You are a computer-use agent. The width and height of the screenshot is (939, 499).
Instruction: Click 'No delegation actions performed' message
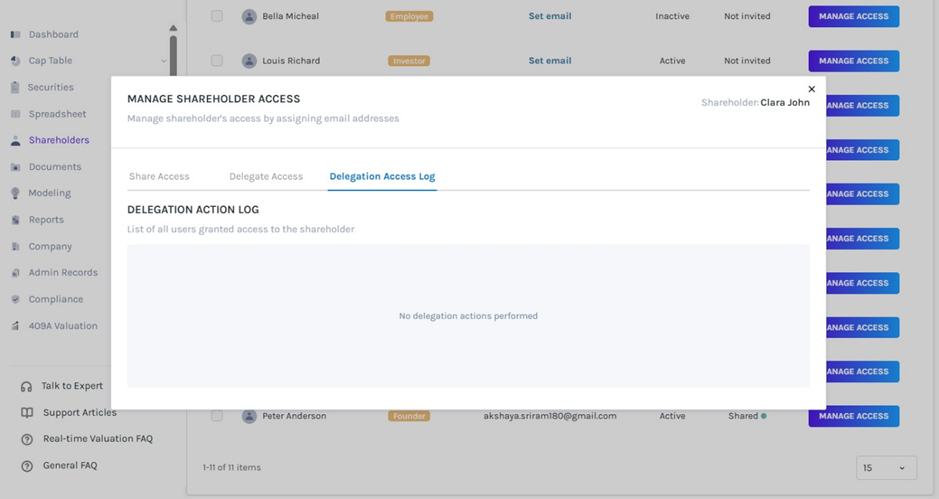coord(468,316)
